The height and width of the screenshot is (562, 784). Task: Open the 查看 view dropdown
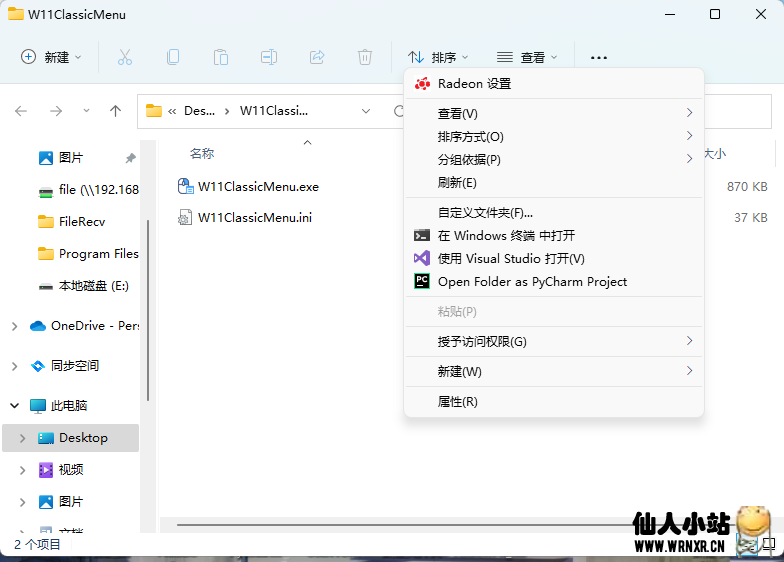click(527, 58)
